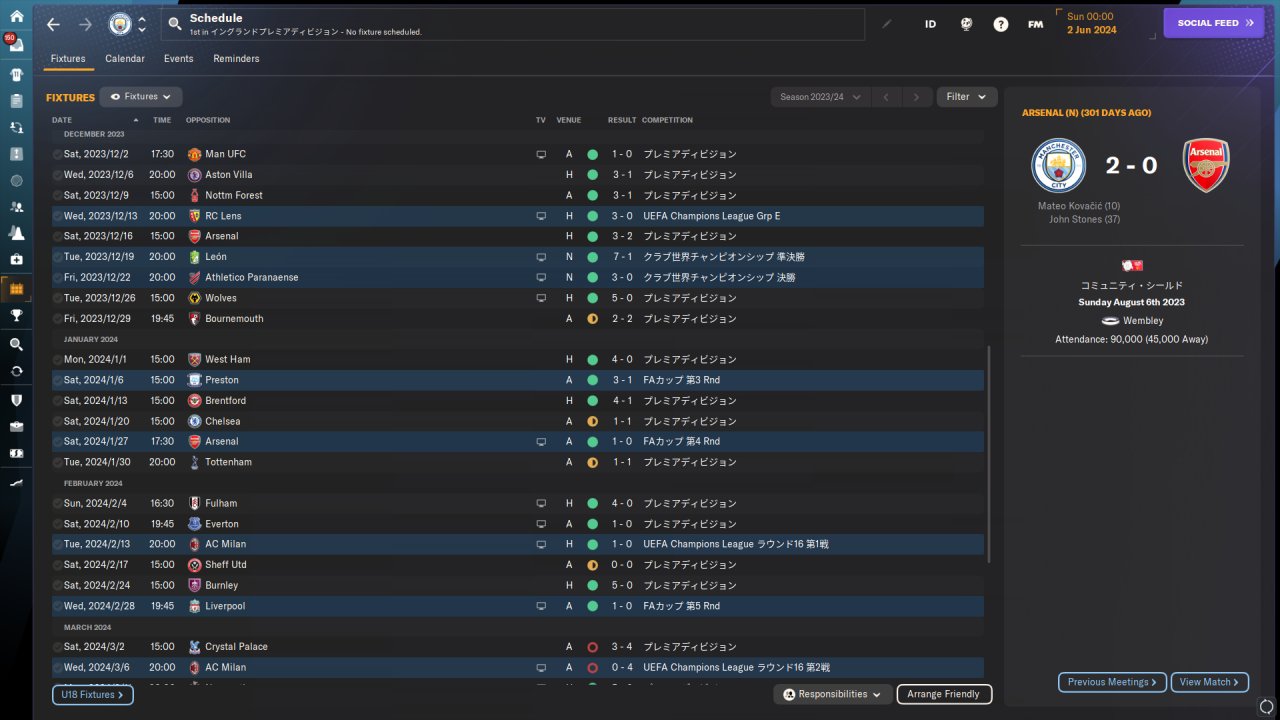Toggle the circle marker on the Tottenham row
This screenshot has width=1280, height=720.
(58, 462)
